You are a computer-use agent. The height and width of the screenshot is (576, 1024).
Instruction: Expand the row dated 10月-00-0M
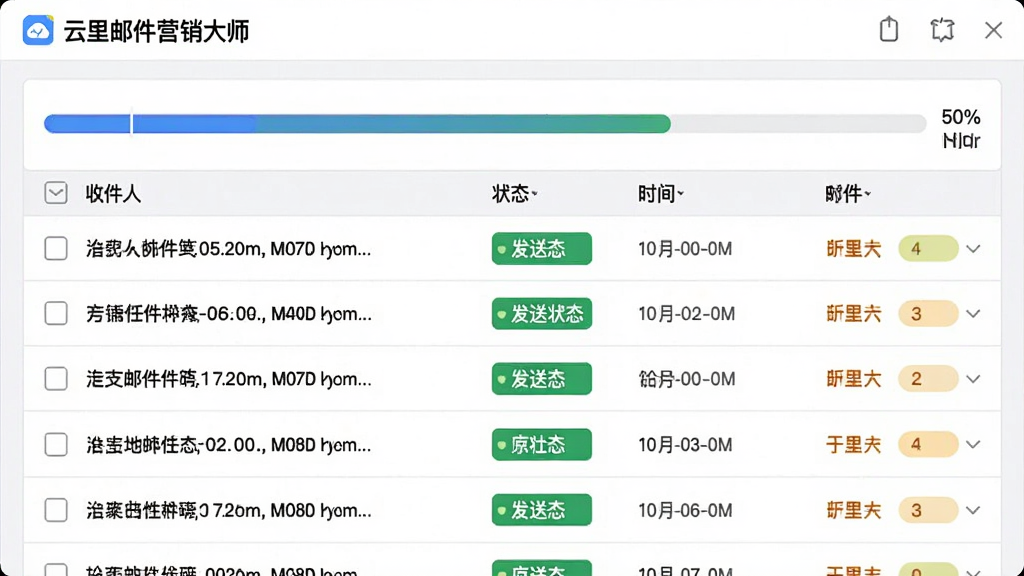(x=973, y=249)
